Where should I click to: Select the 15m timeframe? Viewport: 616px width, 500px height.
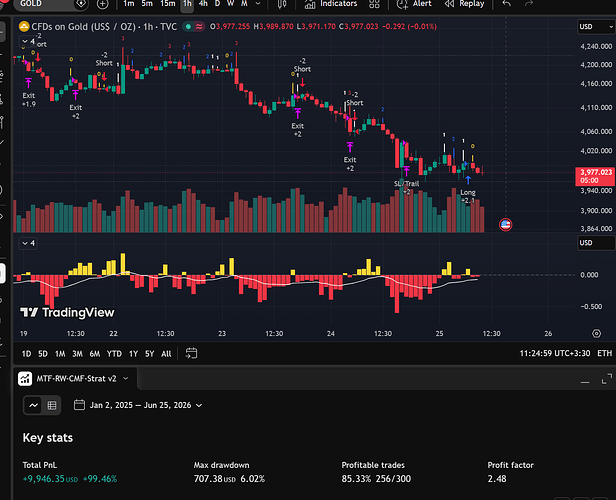tap(168, 4)
